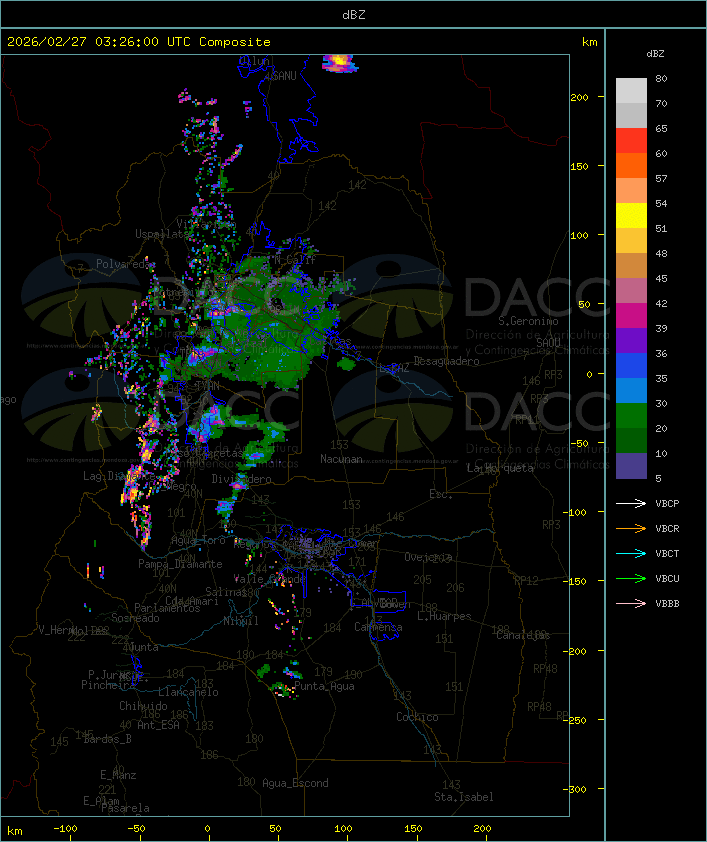Click the Divisadero map label
Screen dimensions: 707x842
241,478
